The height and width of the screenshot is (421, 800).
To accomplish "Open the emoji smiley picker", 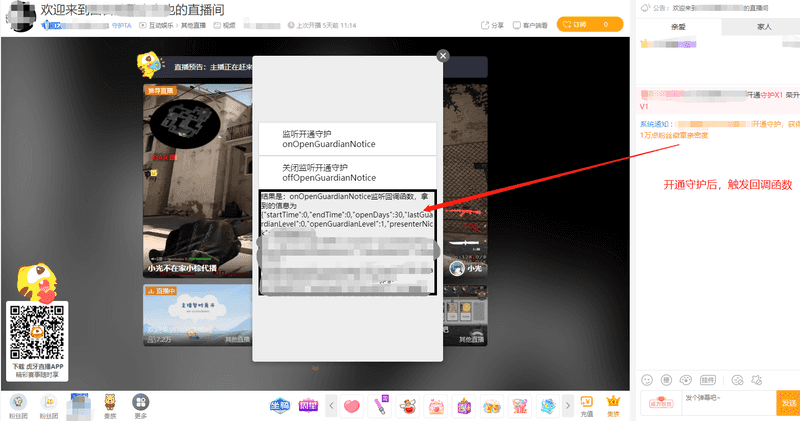I will point(647,380).
